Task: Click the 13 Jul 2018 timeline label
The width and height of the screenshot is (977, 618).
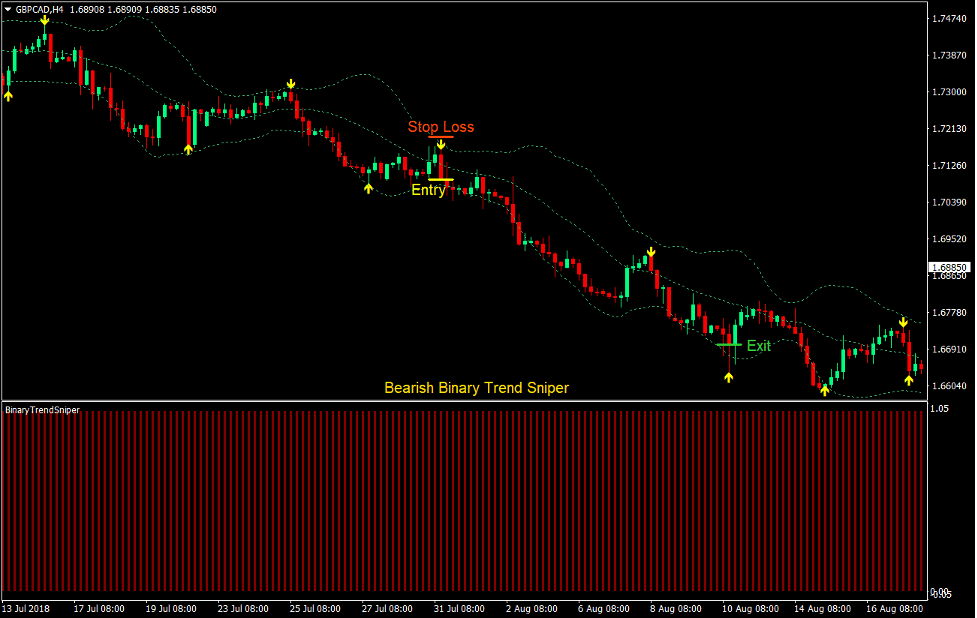Action: [x=26, y=607]
